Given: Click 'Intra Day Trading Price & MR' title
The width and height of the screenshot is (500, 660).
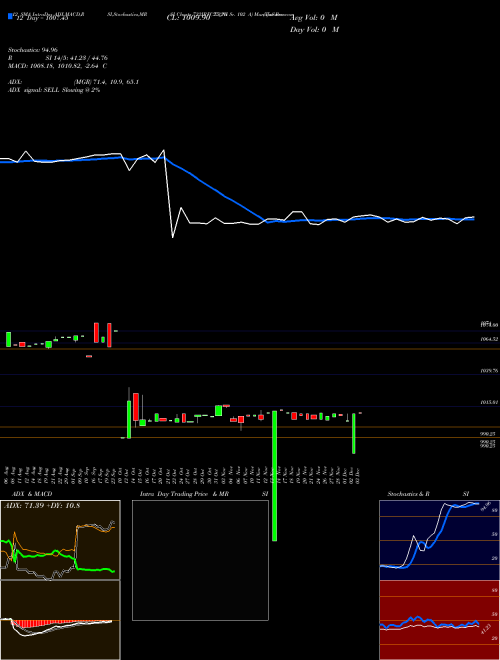Looking at the screenshot, I should click(184, 494).
